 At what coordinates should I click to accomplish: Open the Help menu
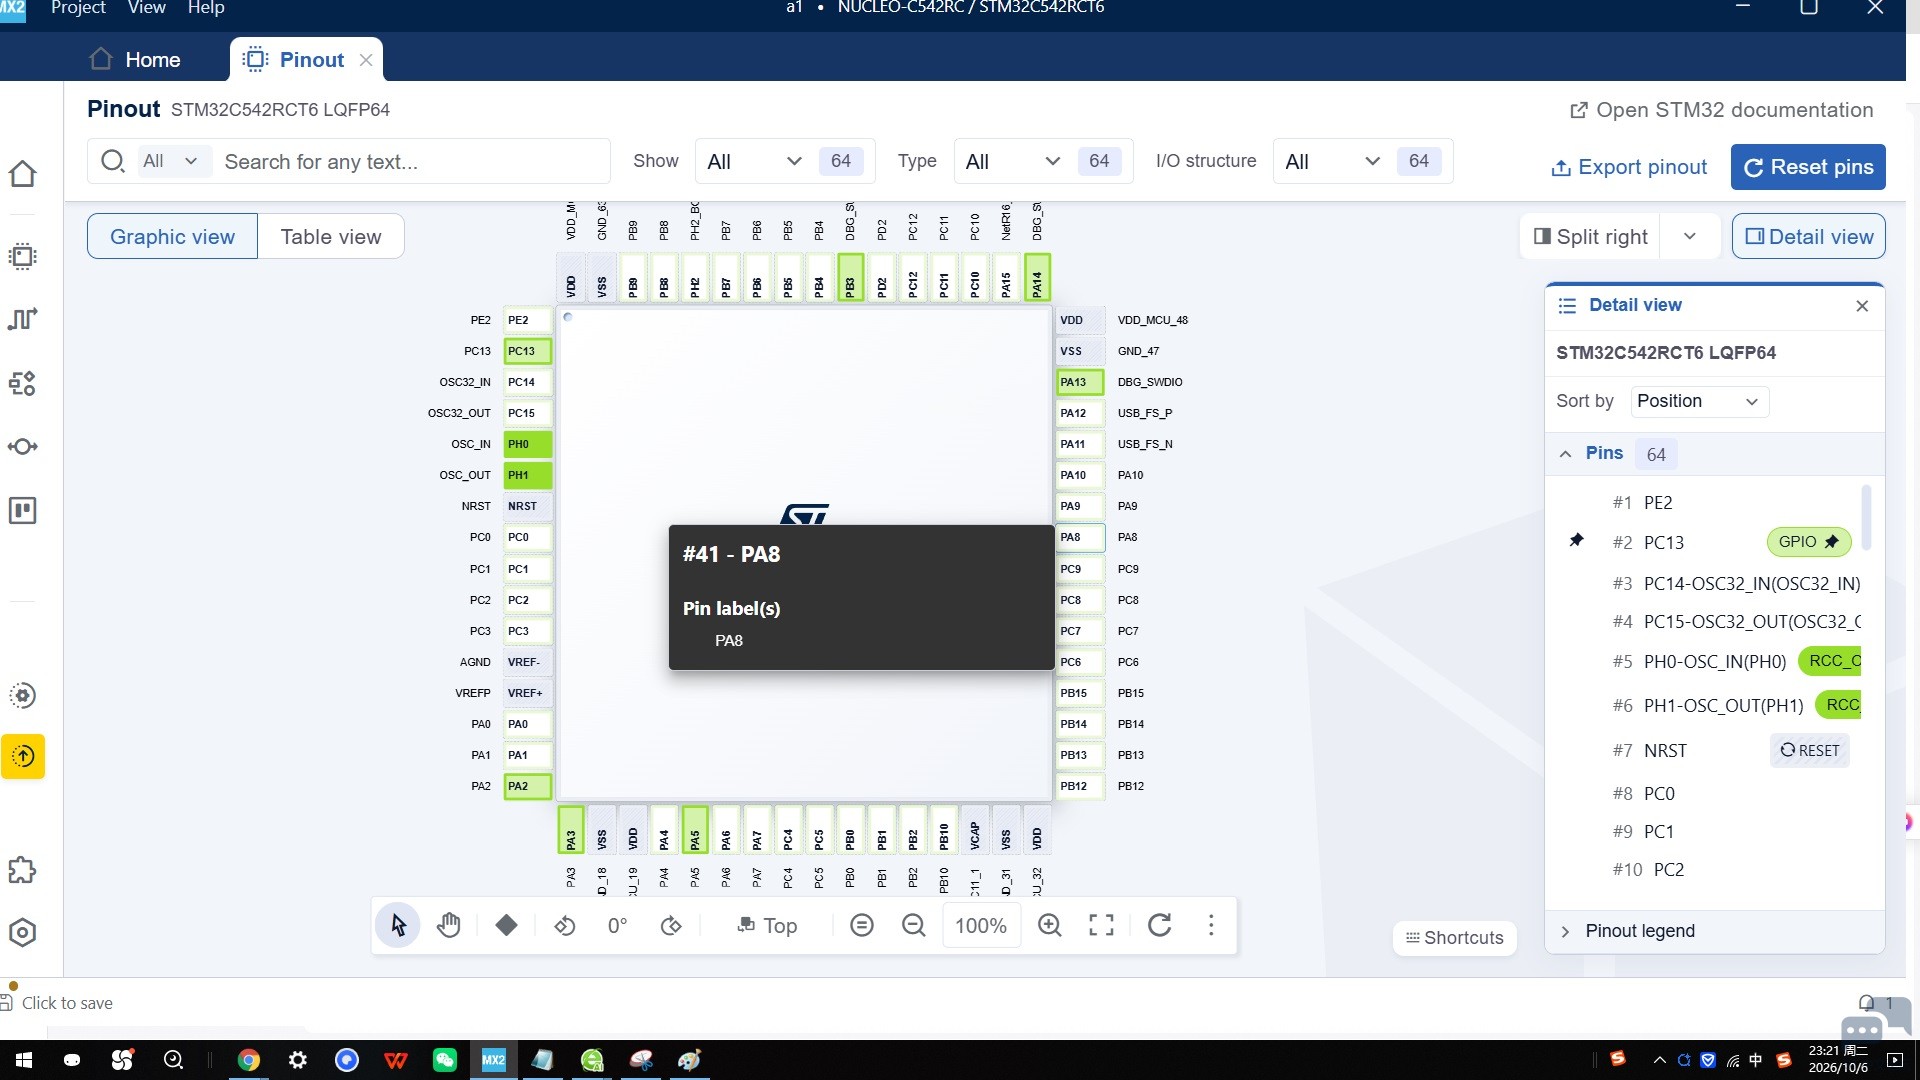206,8
